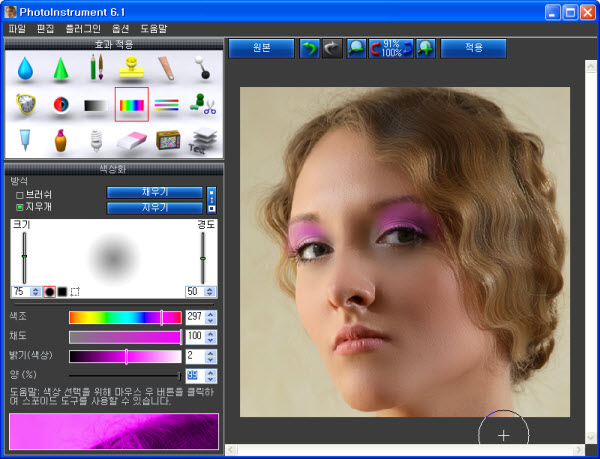Click the magenta color preview swatch
The image size is (600, 459).
[x=114, y=431]
